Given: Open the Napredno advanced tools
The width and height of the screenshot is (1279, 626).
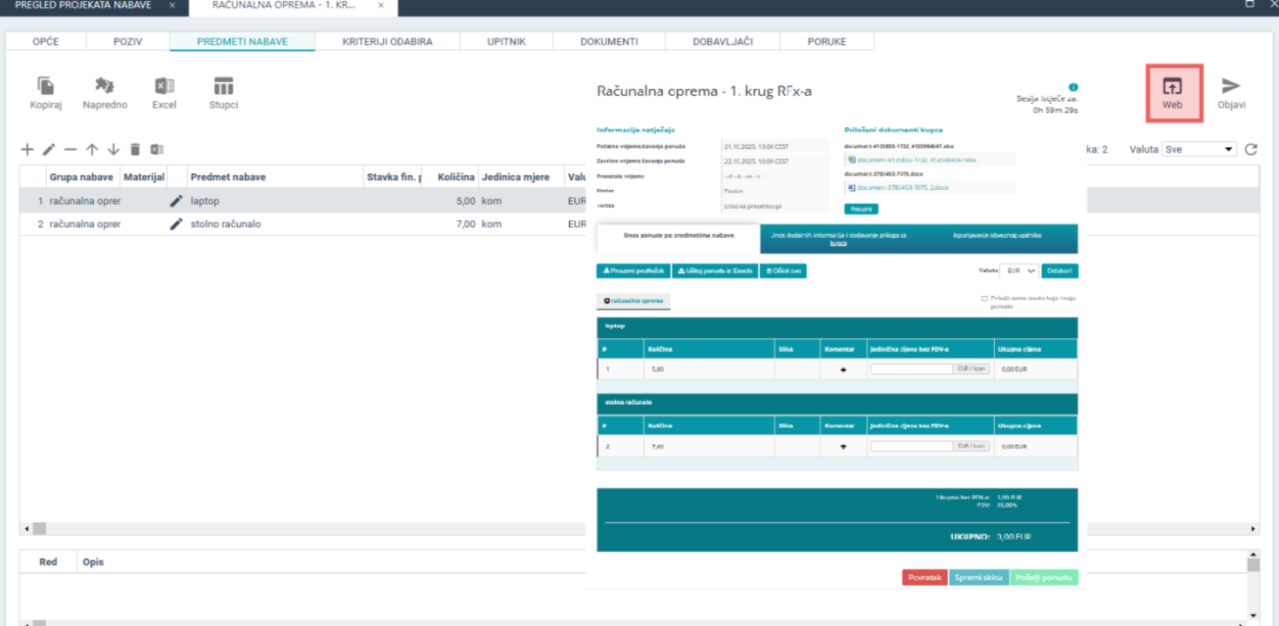Looking at the screenshot, I should coord(105,87).
